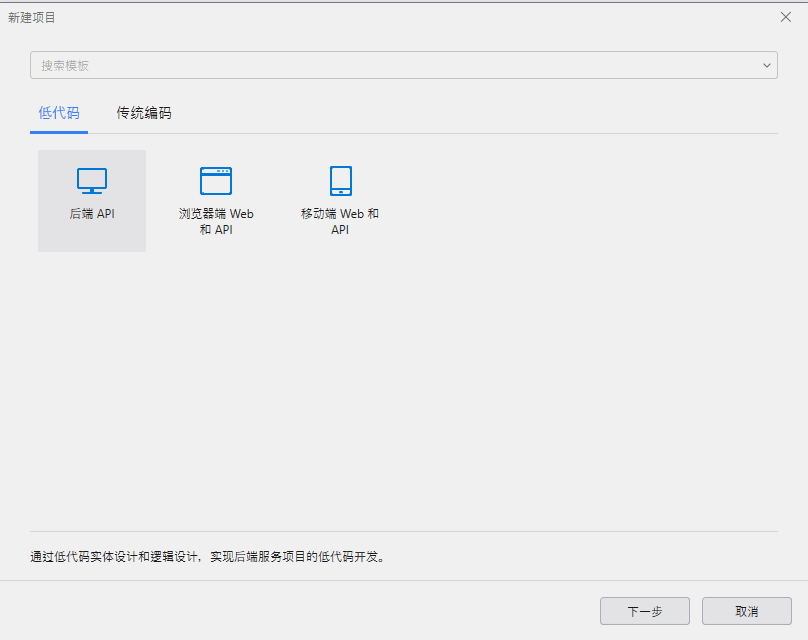Switch to the 低代码 tab
Screen dimensions: 808x640
pos(58,113)
